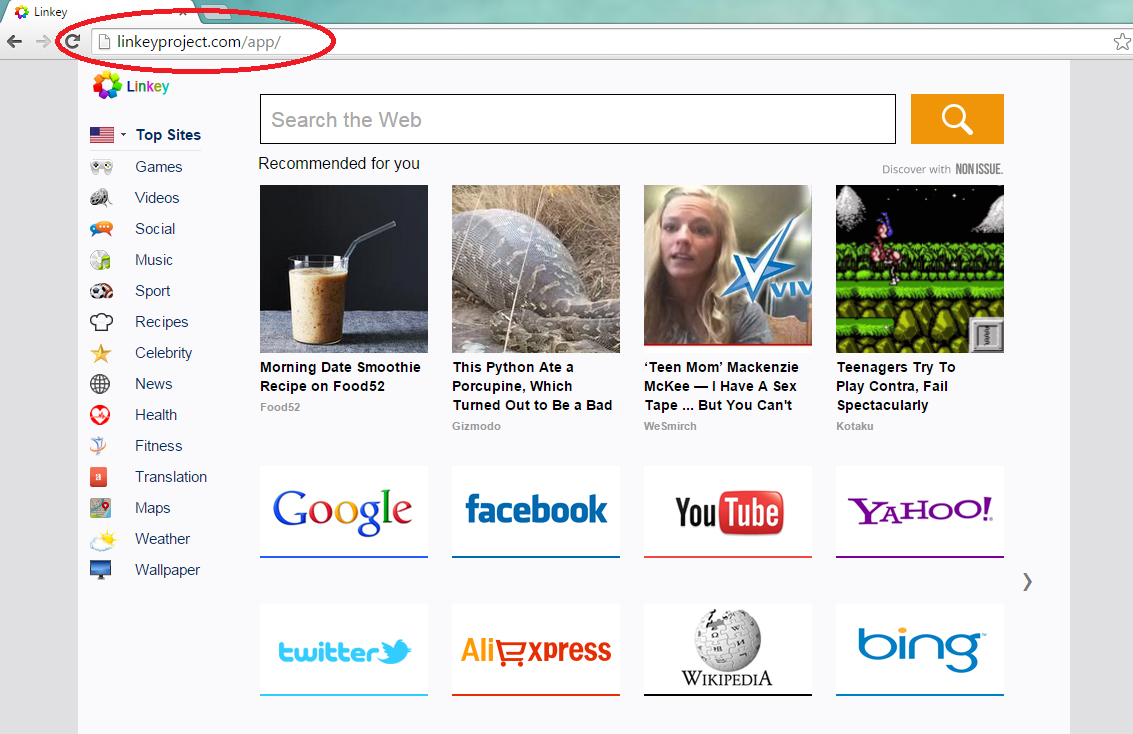Viewport: 1133px width, 734px height.
Task: Open the Health category link
Action: point(156,415)
